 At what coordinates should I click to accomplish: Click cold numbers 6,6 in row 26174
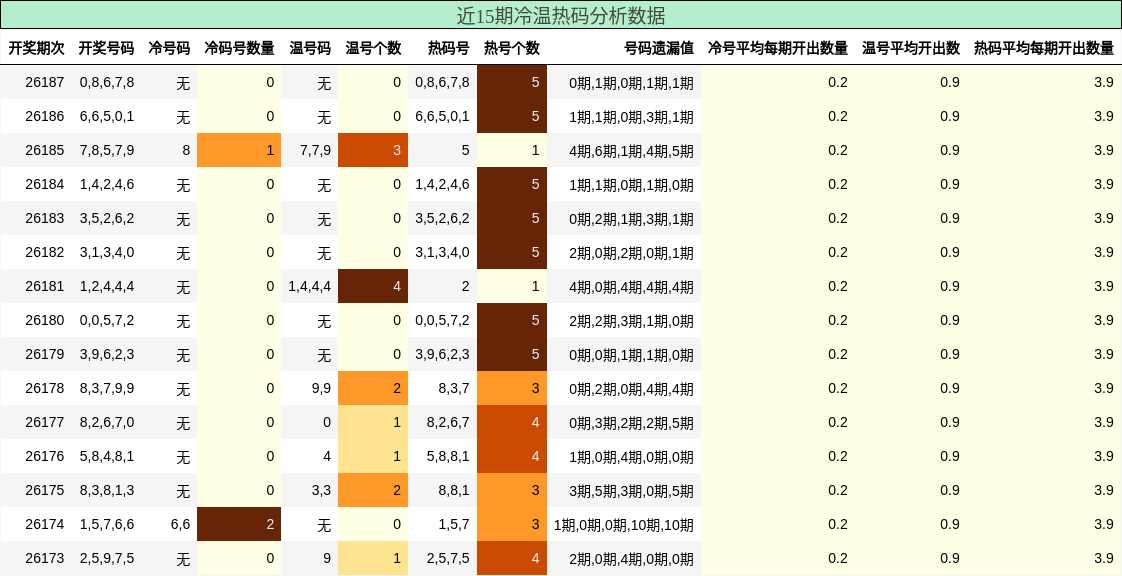[180, 524]
